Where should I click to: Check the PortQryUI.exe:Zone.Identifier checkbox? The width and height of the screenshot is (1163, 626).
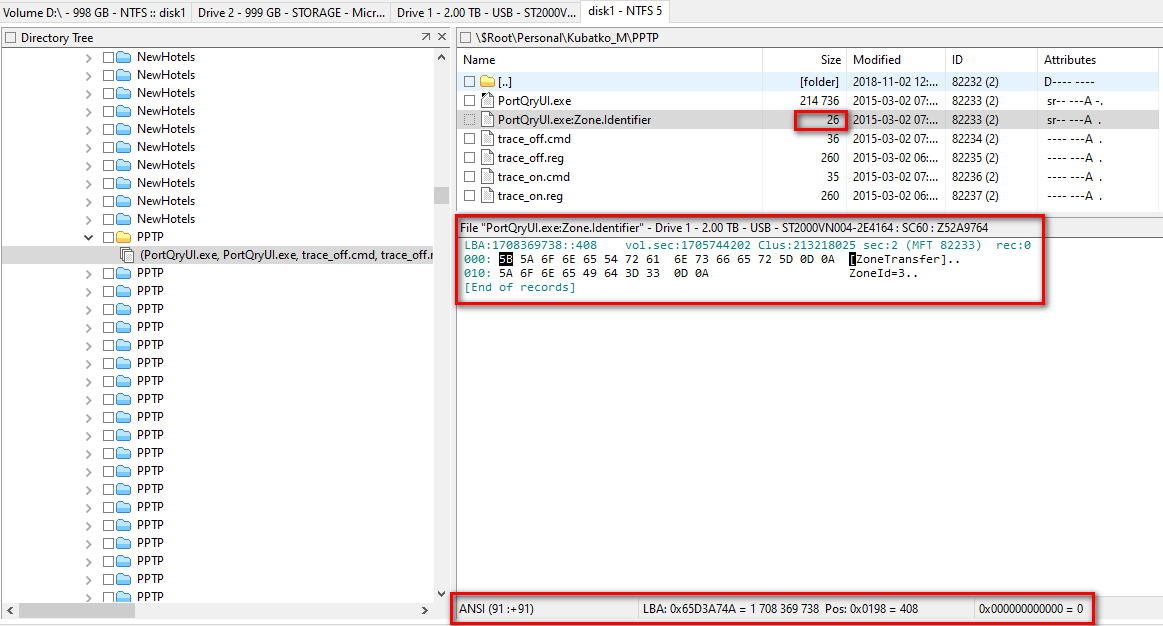click(470, 120)
